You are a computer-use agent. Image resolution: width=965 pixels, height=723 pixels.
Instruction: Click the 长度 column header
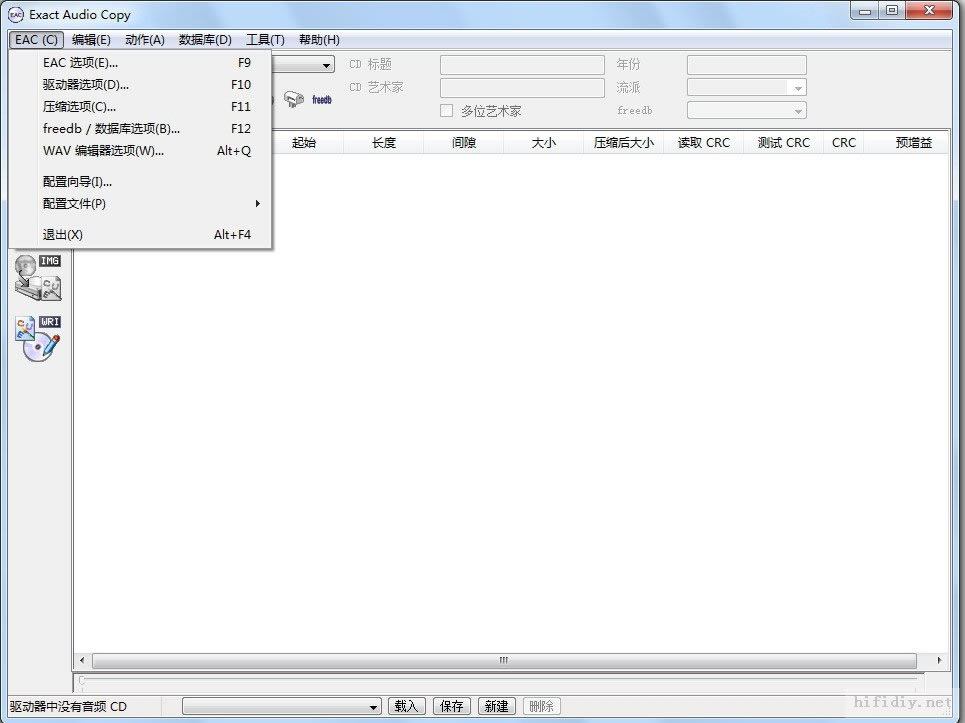click(x=383, y=143)
